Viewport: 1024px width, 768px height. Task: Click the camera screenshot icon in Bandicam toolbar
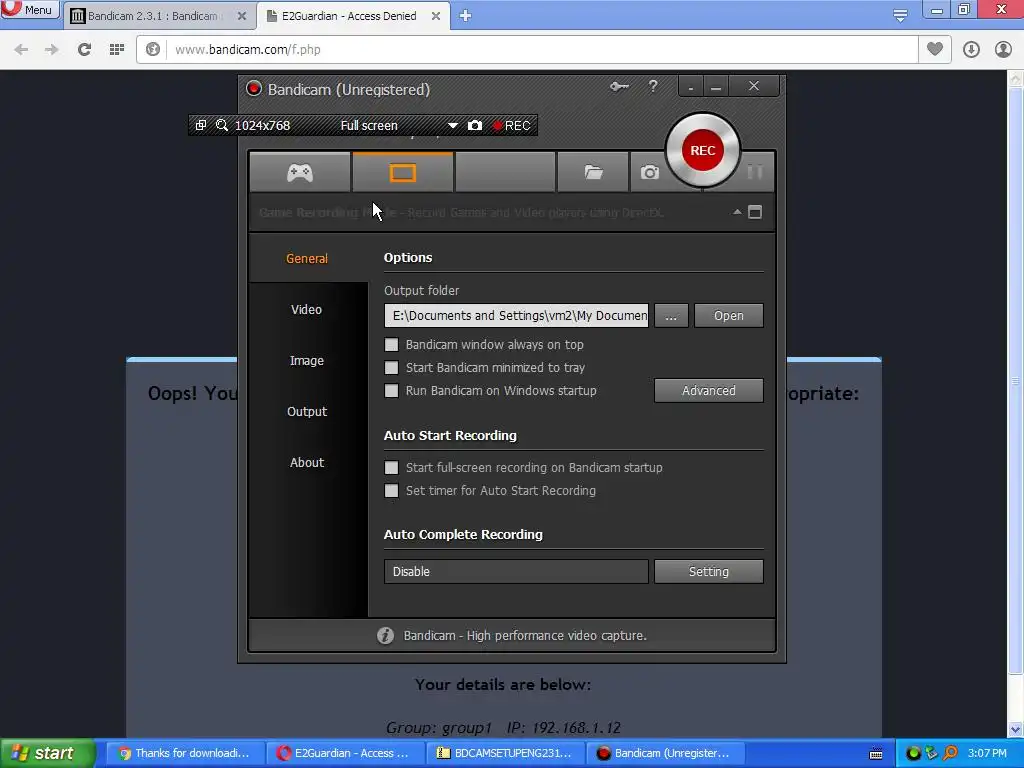[x=649, y=172]
